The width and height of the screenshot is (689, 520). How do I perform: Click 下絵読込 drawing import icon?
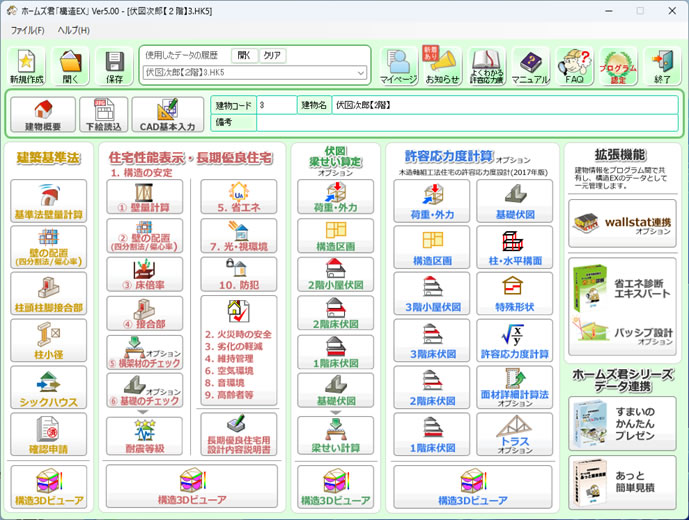click(104, 115)
